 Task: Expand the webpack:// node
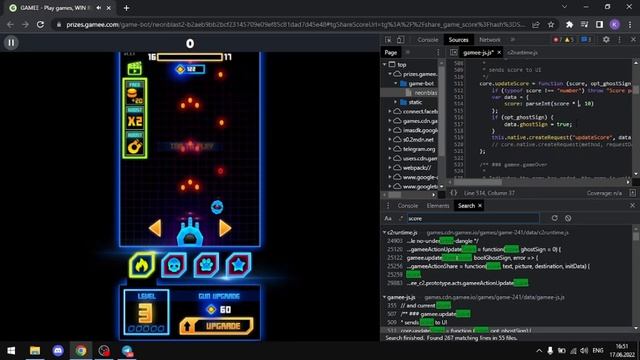390,168
